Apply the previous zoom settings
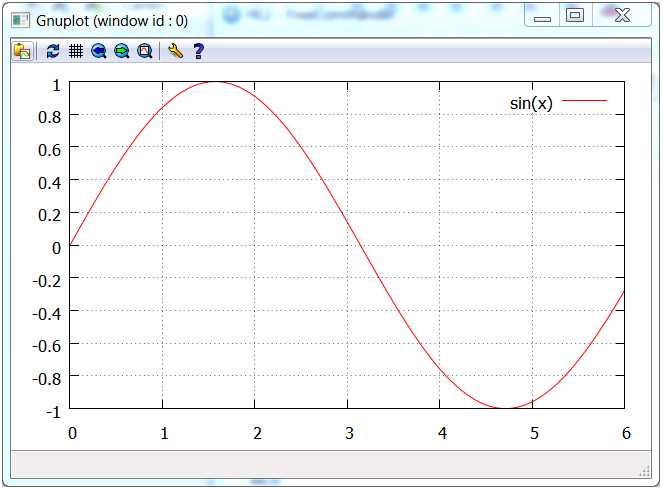This screenshot has height=490, width=663. click(x=99, y=51)
